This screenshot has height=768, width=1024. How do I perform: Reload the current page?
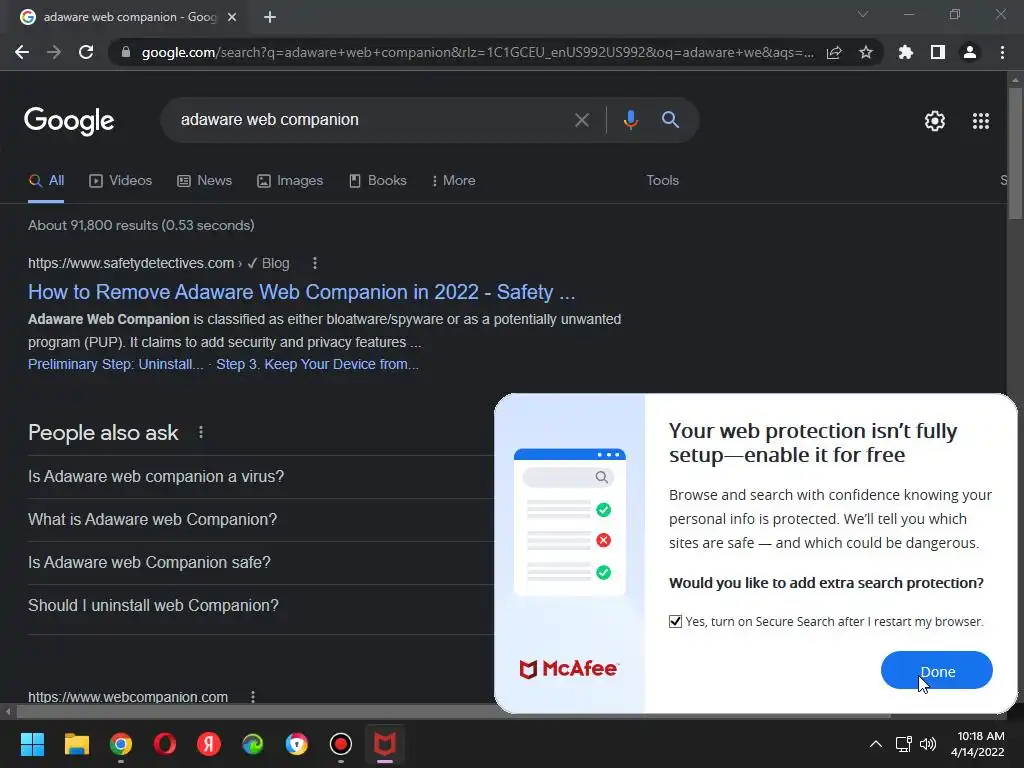(86, 52)
